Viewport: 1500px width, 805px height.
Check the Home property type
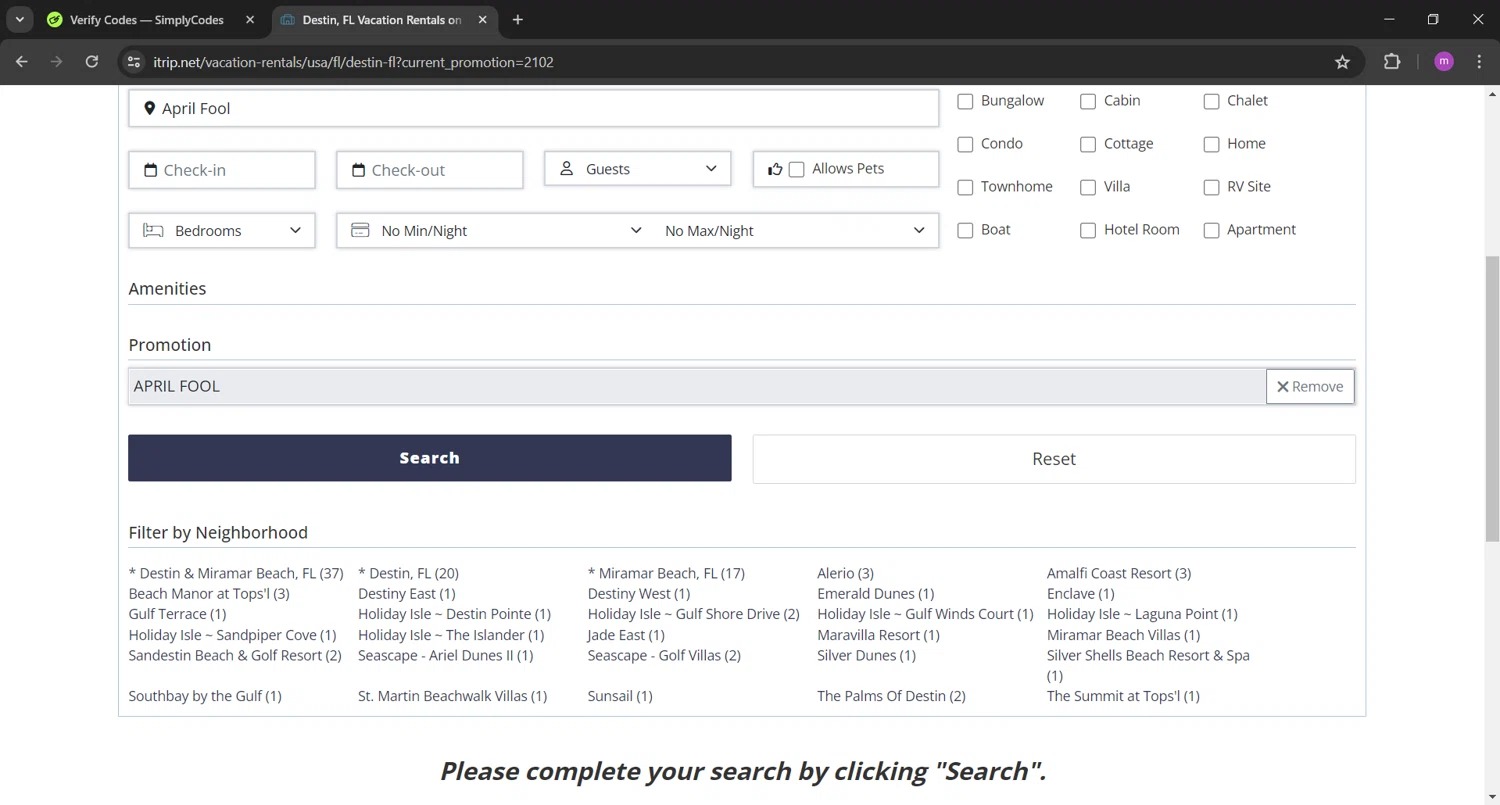pos(1212,144)
